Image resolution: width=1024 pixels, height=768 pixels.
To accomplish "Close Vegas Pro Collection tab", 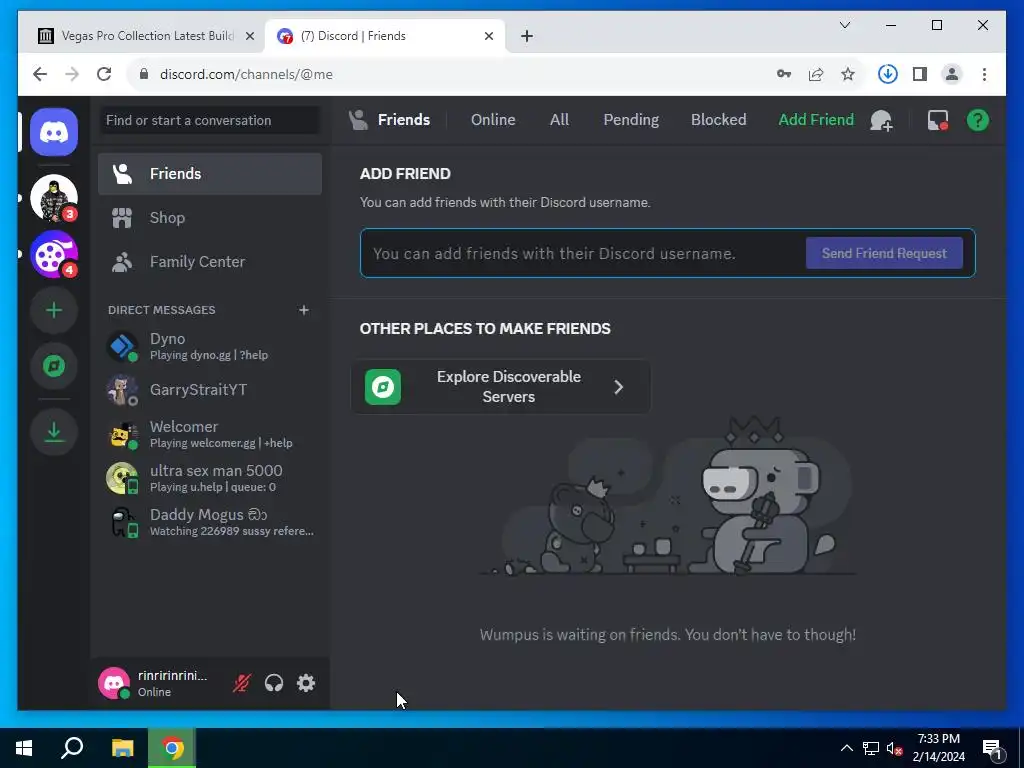I will click(249, 36).
